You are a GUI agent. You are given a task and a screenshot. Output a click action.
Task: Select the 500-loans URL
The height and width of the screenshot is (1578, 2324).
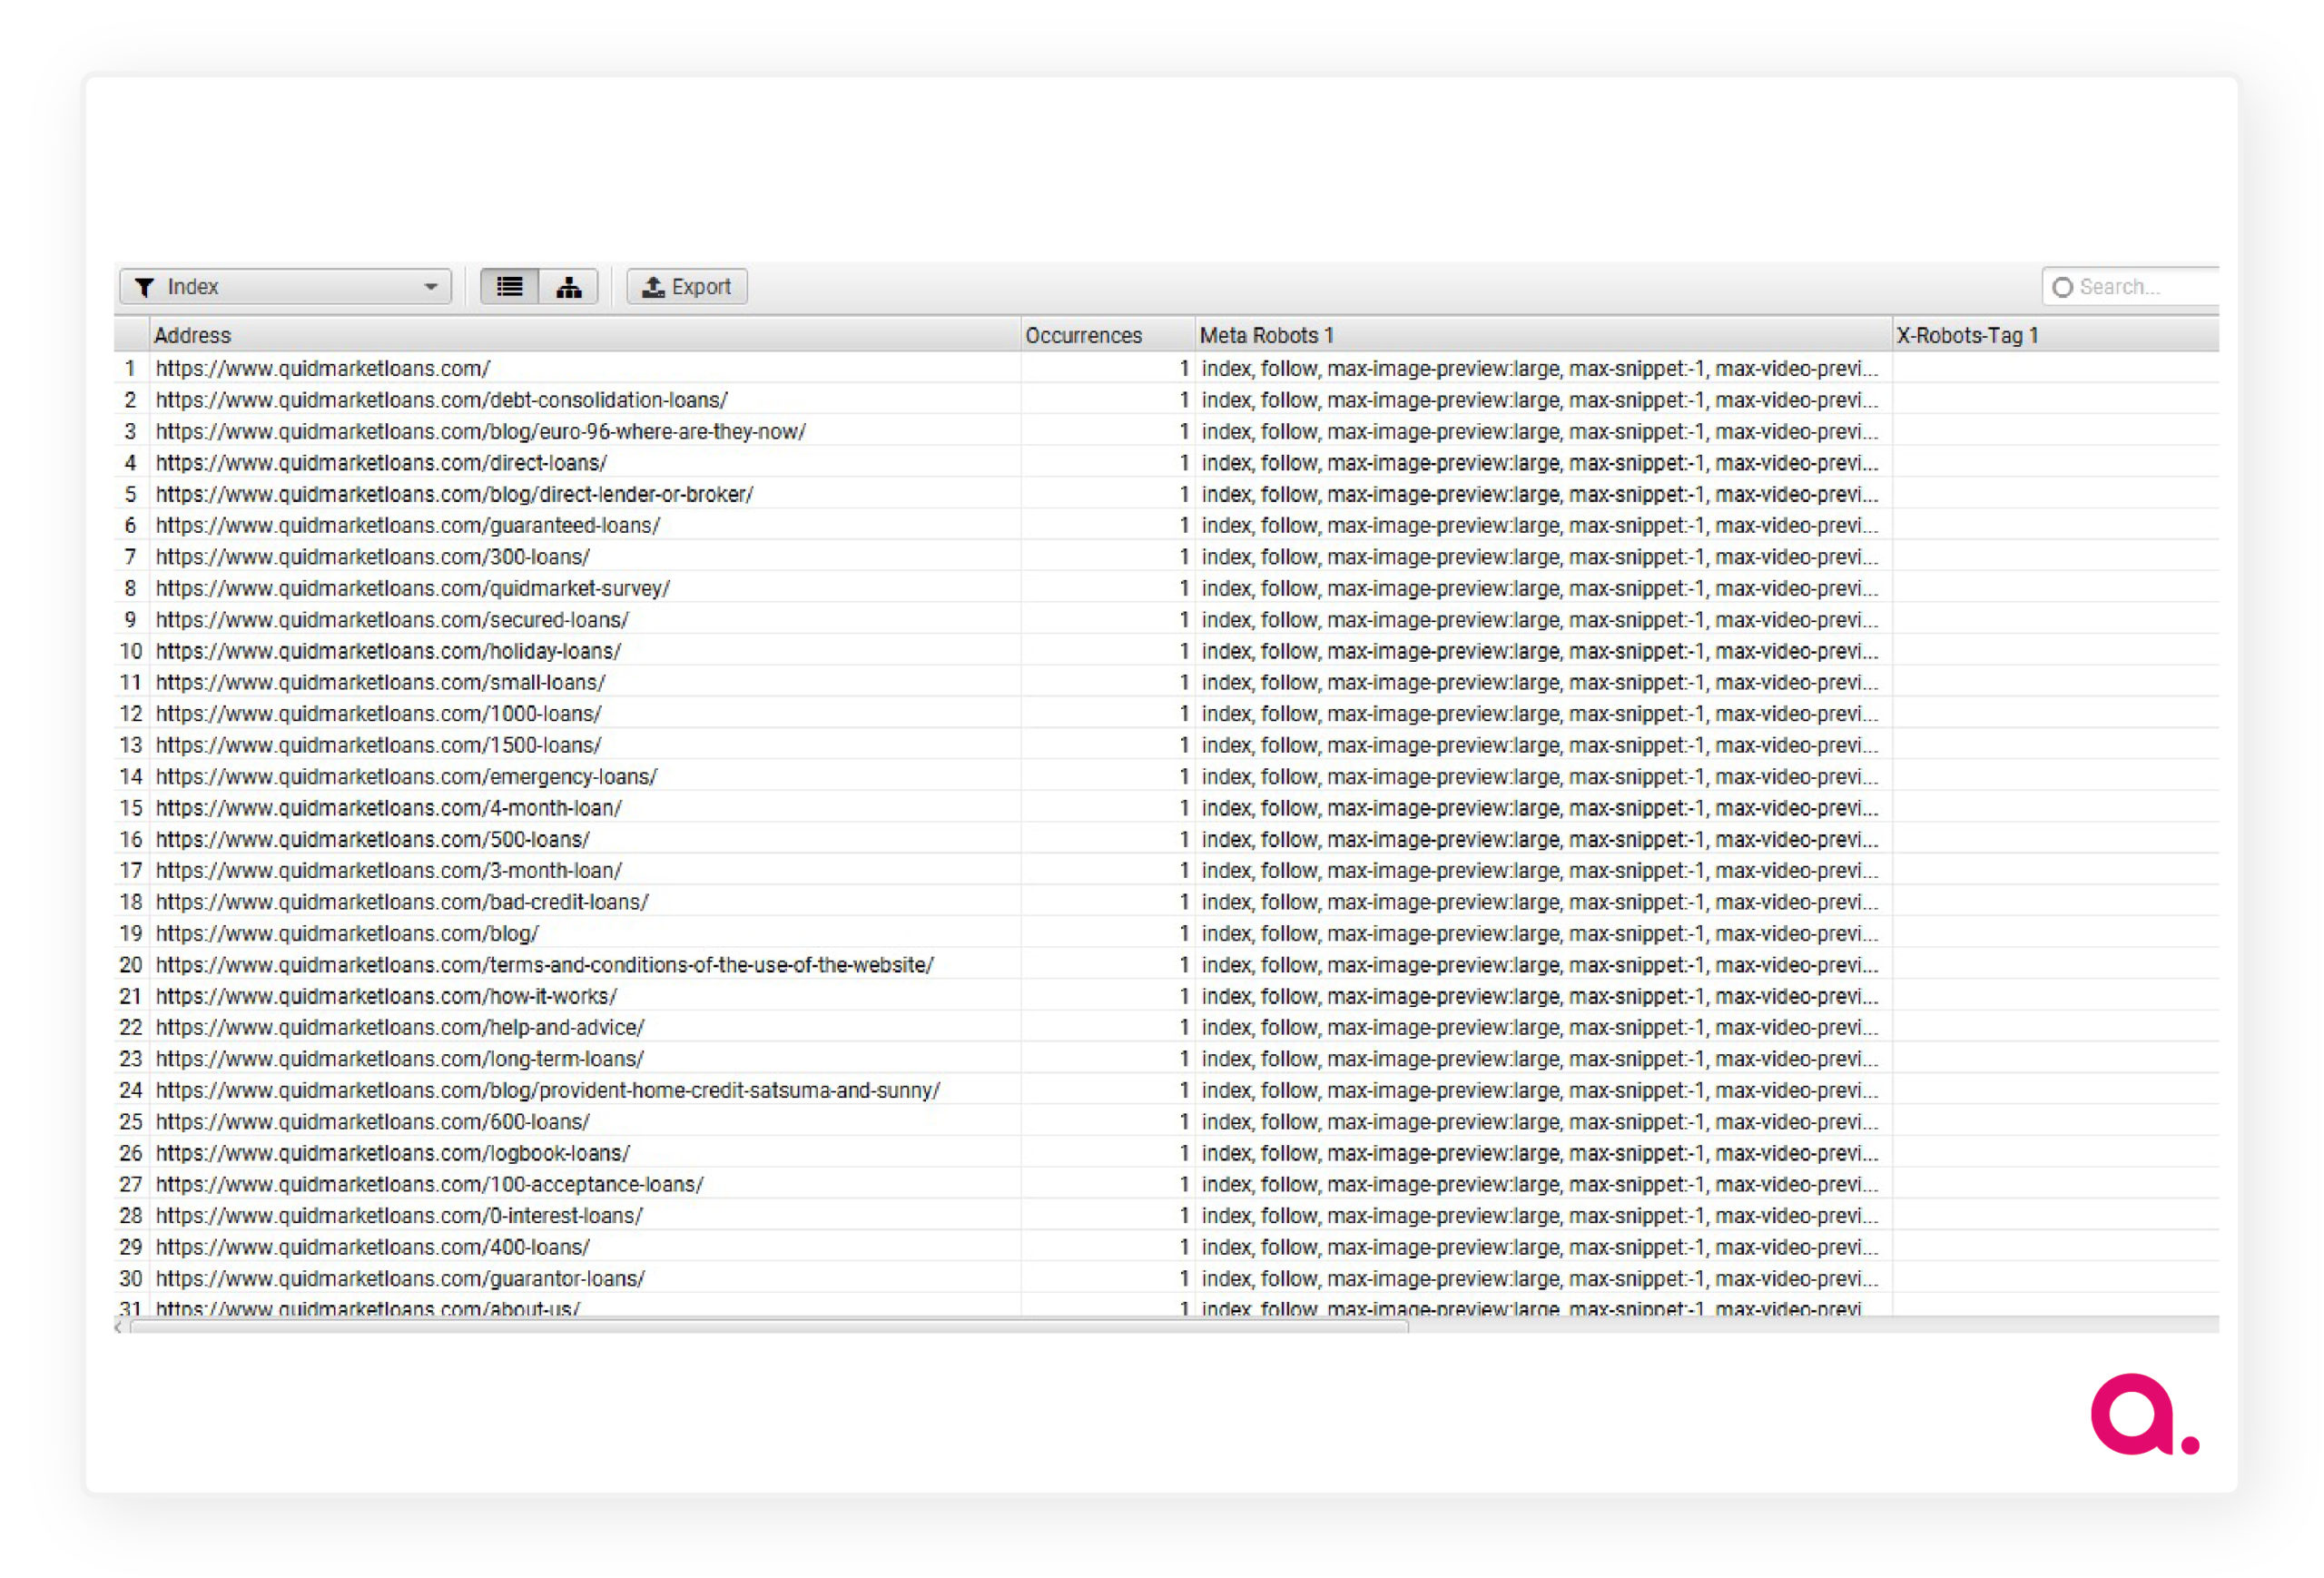373,839
